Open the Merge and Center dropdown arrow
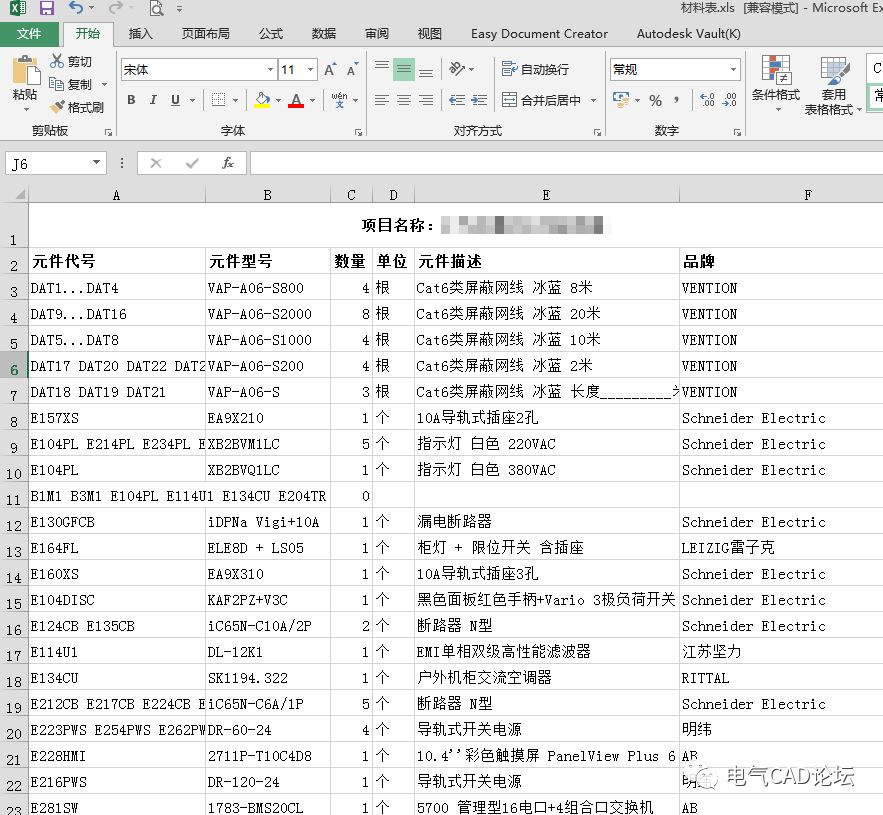The width and height of the screenshot is (883, 815). point(594,101)
